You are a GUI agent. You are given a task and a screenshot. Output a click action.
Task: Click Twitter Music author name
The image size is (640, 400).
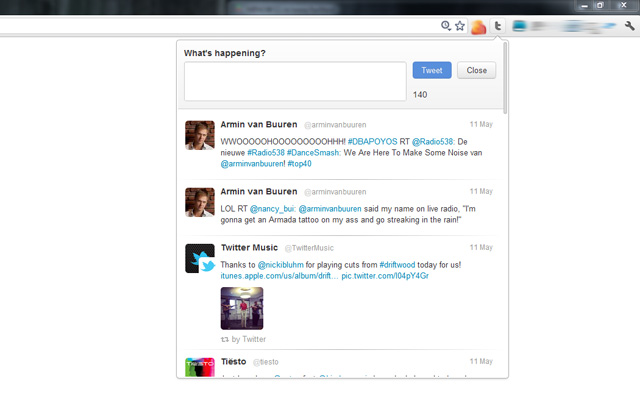point(249,247)
